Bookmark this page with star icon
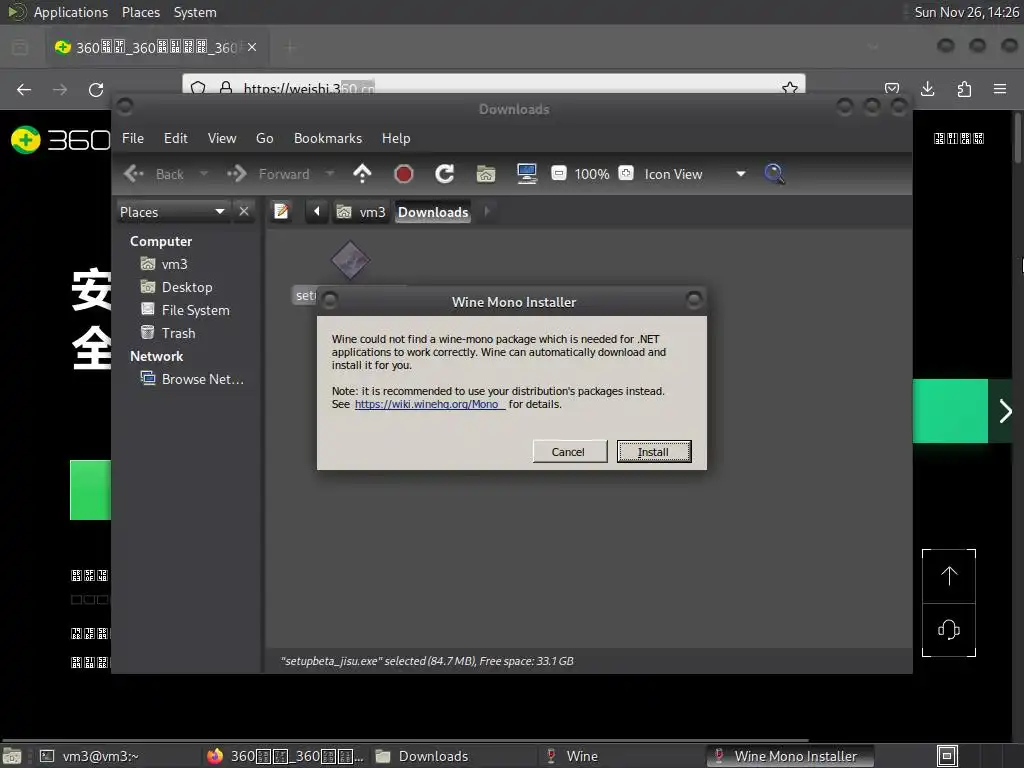Viewport: 1024px width, 768px height. (790, 88)
